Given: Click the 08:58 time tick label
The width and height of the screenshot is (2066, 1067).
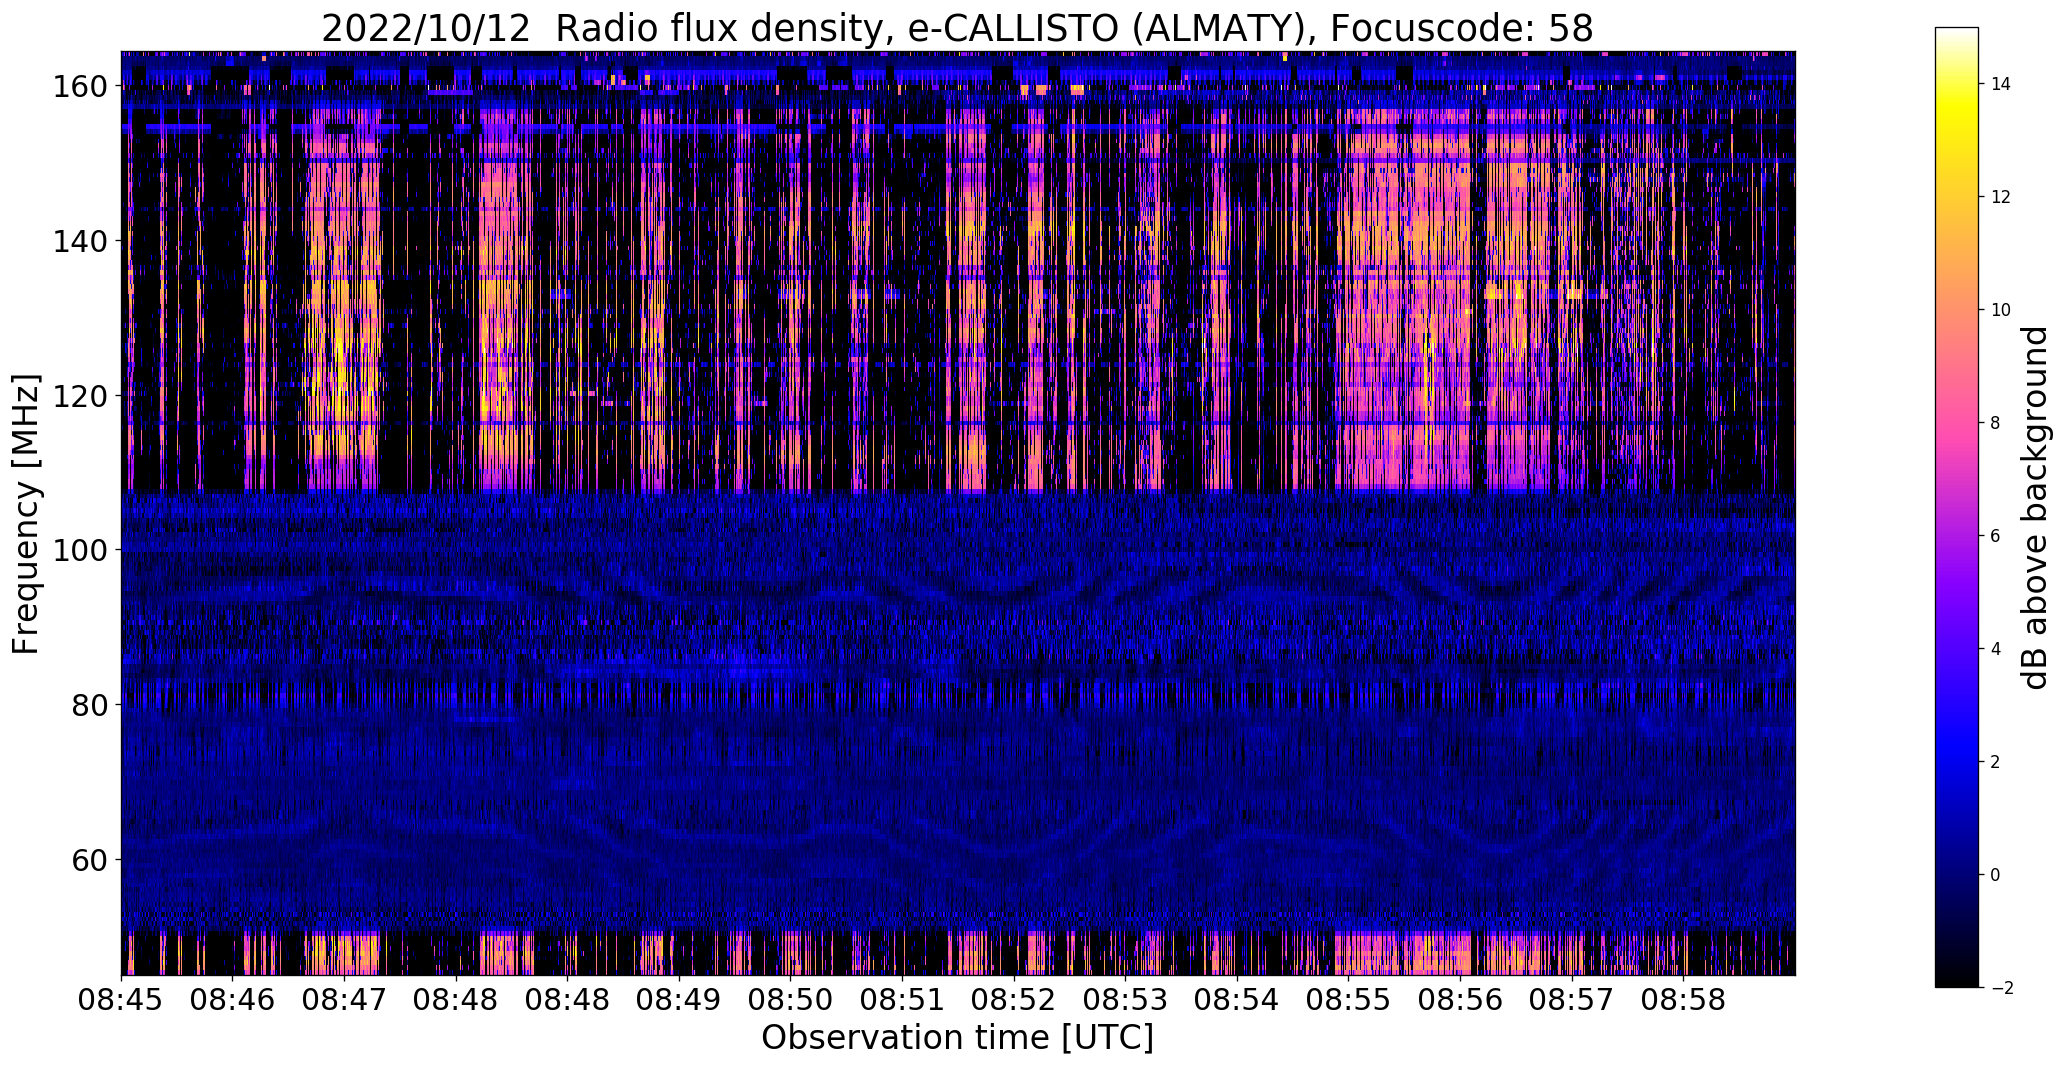Looking at the screenshot, I should [x=1683, y=1001].
